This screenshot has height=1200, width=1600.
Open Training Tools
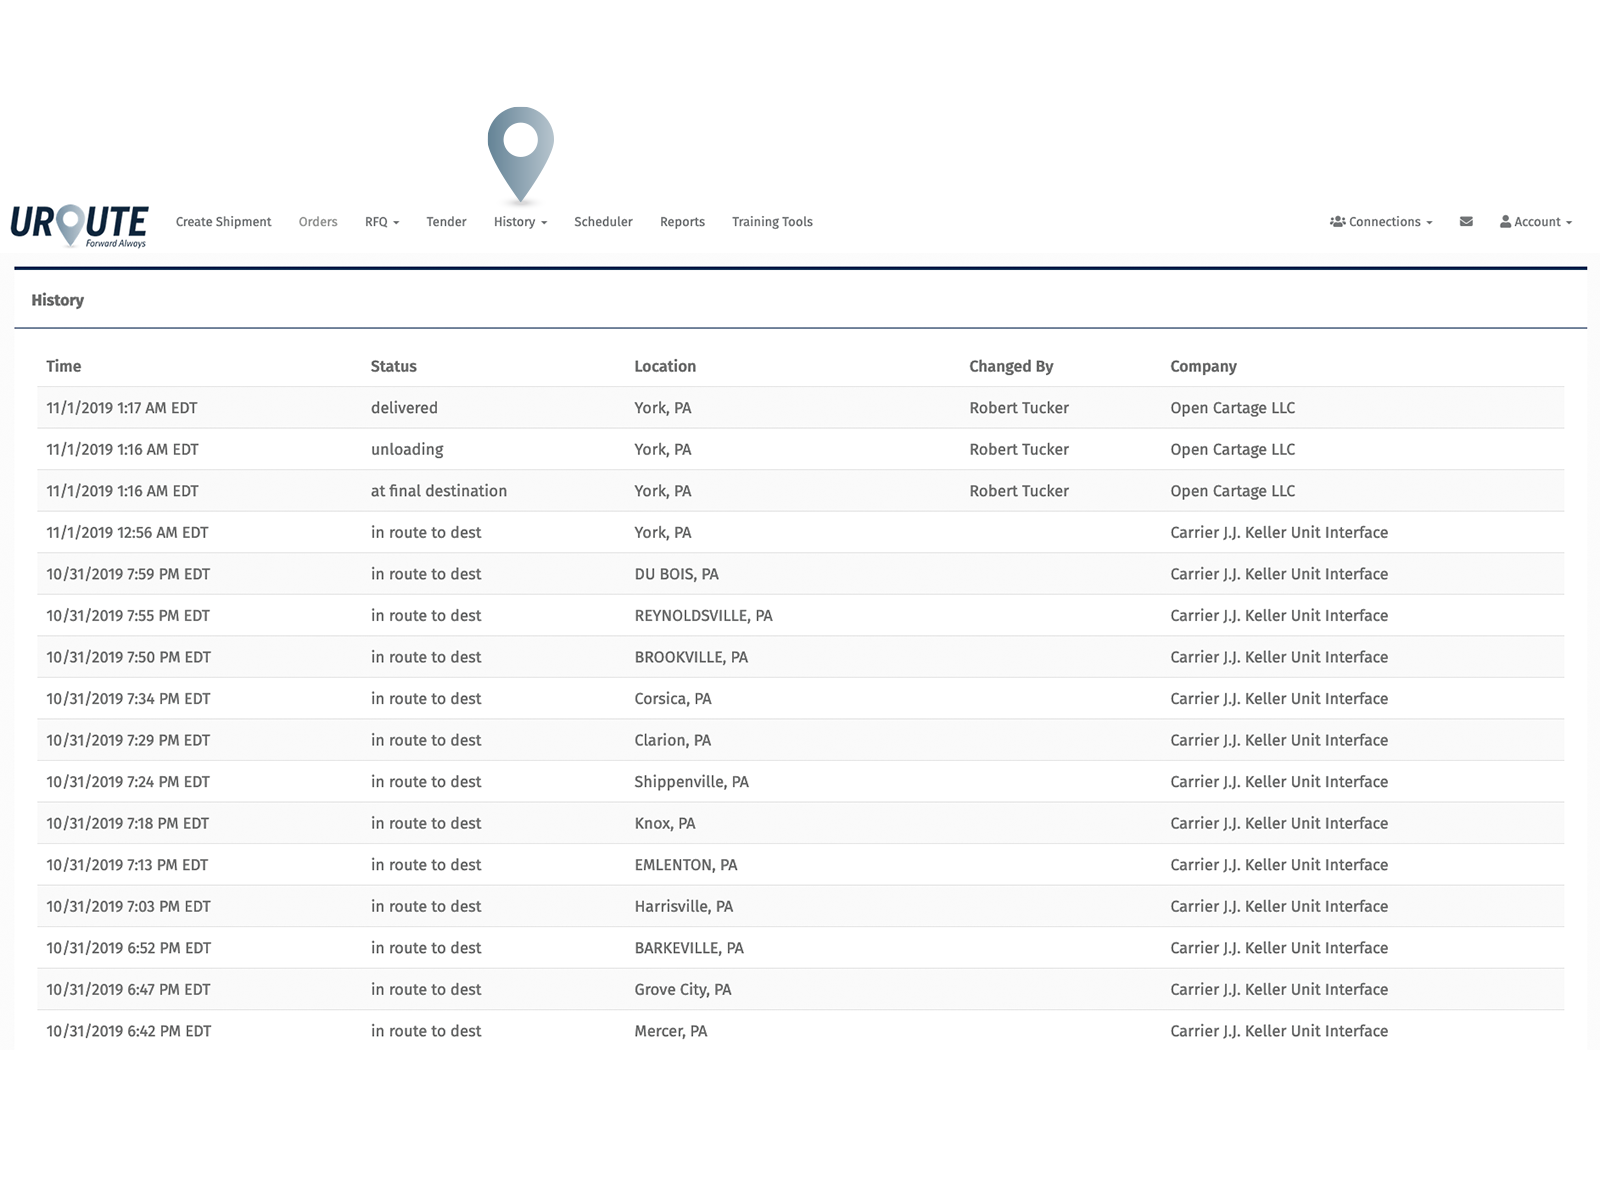coord(772,222)
